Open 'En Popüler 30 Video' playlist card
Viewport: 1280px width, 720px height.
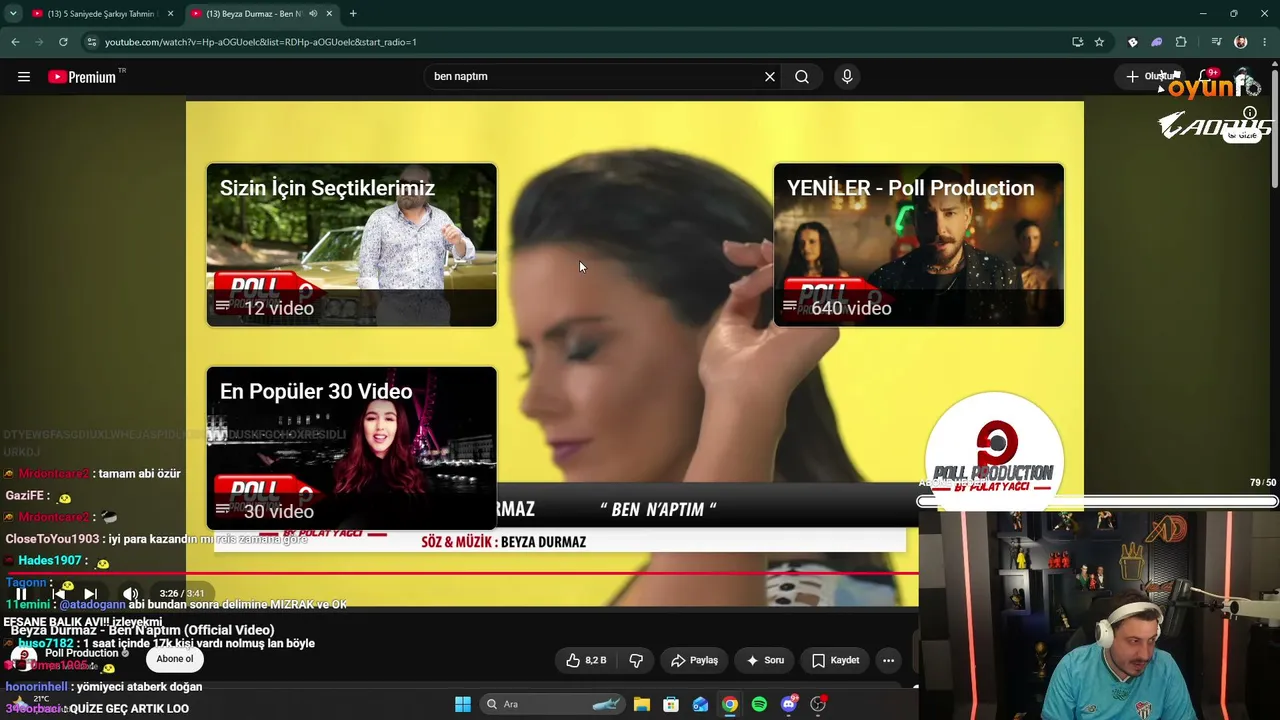coord(351,448)
